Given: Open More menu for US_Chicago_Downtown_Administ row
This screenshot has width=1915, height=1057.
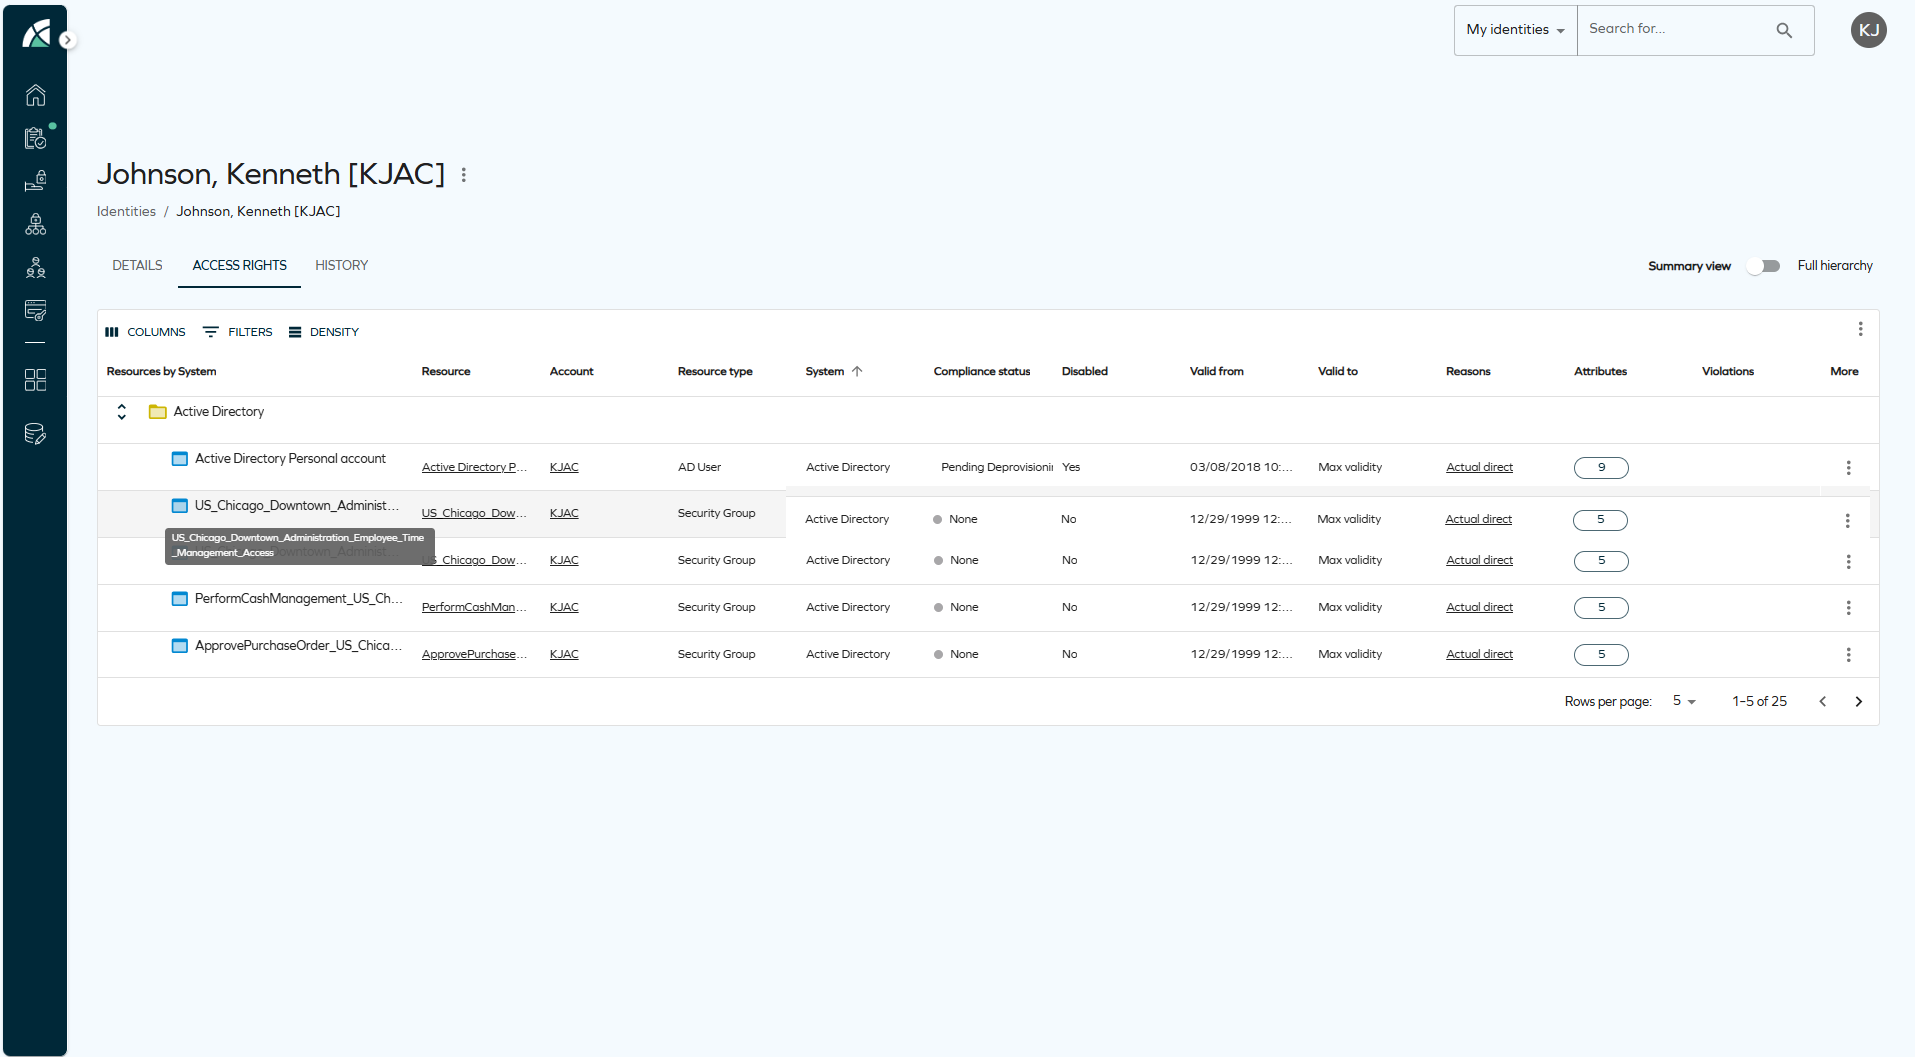Looking at the screenshot, I should (1847, 521).
